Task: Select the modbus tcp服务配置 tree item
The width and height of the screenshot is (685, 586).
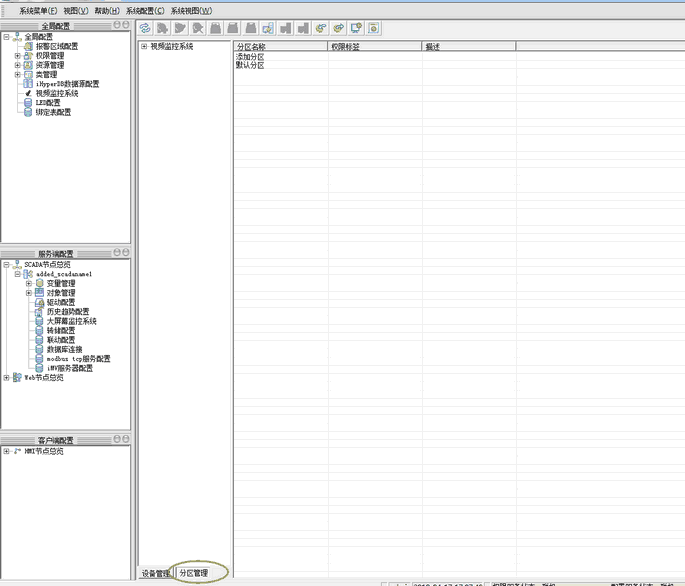Action: pyautogui.click(x=79, y=359)
